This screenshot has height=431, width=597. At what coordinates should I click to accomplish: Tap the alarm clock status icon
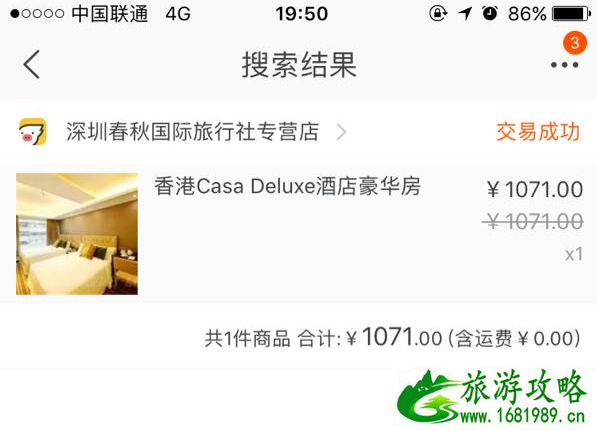[490, 14]
